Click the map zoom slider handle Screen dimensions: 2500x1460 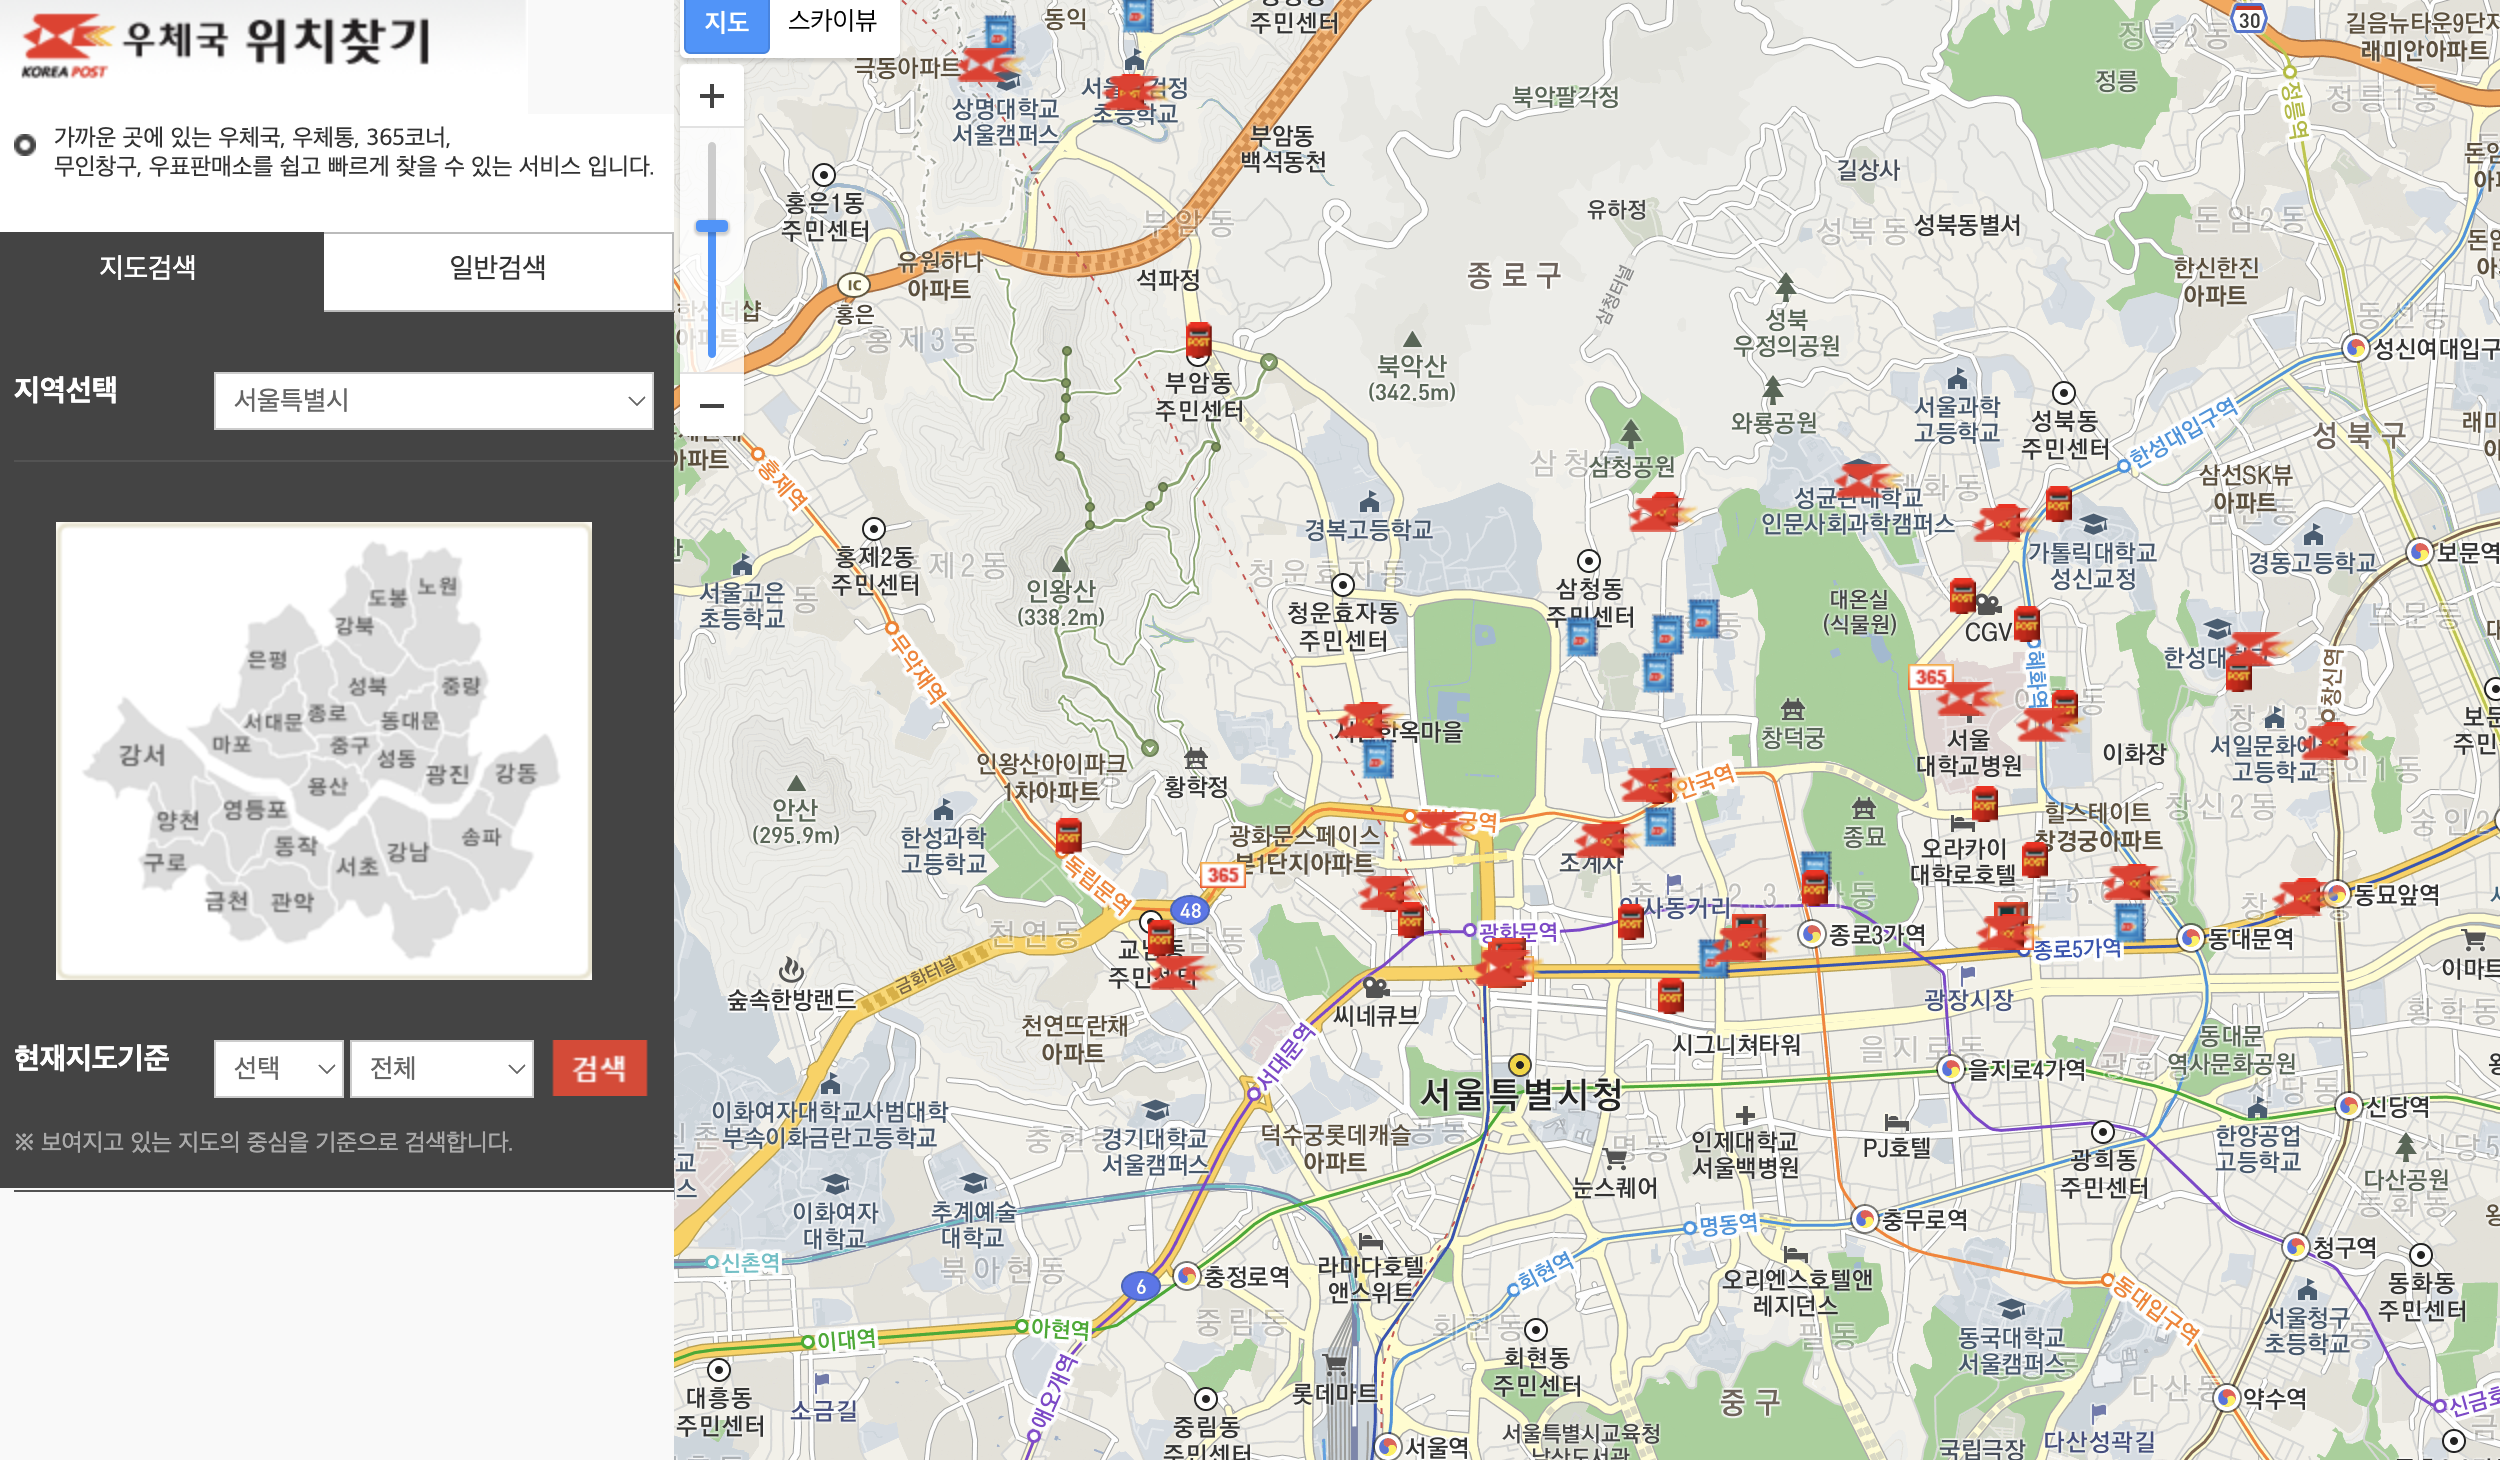[x=711, y=227]
